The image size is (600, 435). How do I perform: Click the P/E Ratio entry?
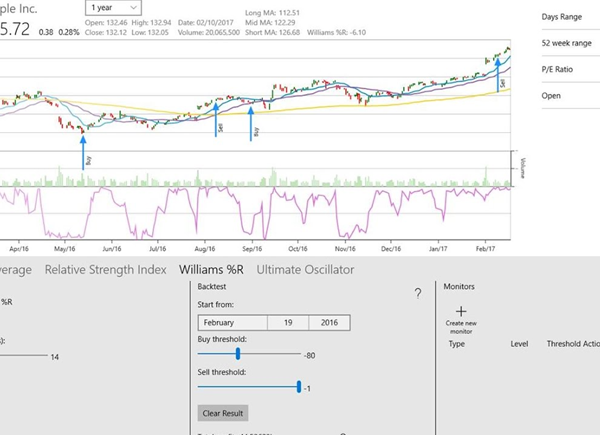pos(557,70)
